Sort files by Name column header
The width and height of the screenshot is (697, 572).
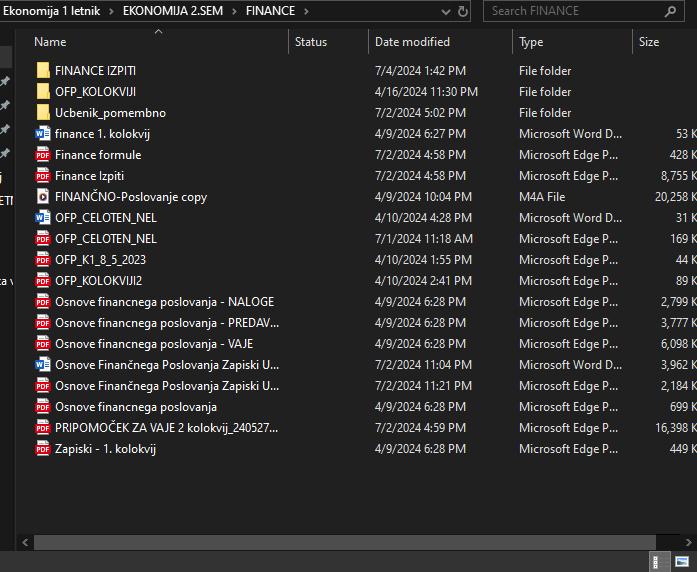[x=50, y=42]
